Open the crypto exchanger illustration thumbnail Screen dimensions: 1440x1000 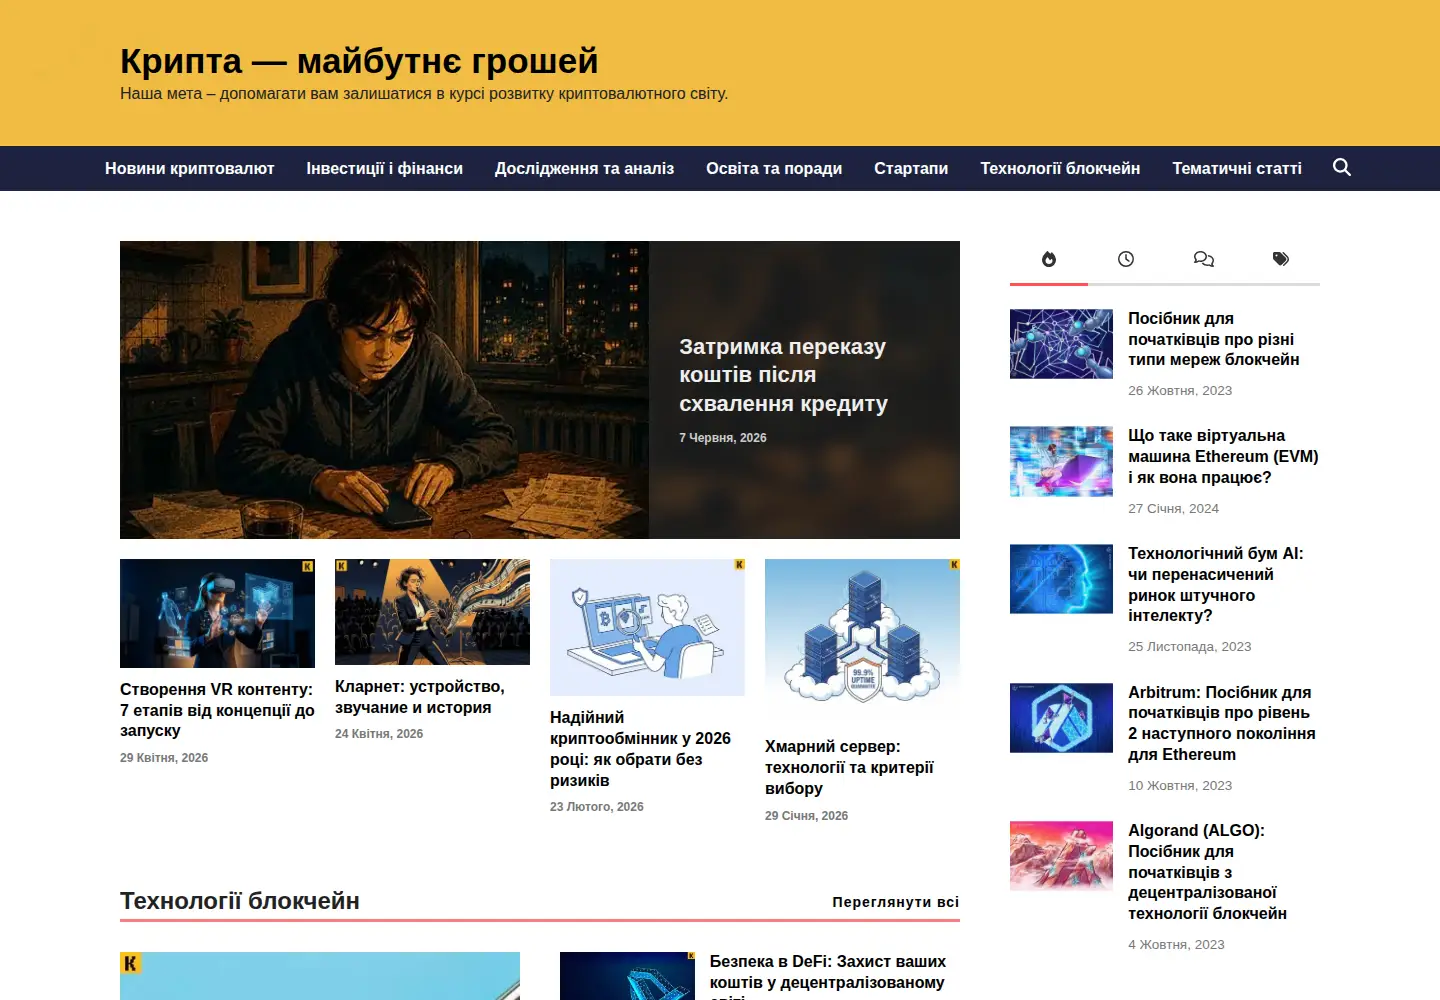coord(647,627)
